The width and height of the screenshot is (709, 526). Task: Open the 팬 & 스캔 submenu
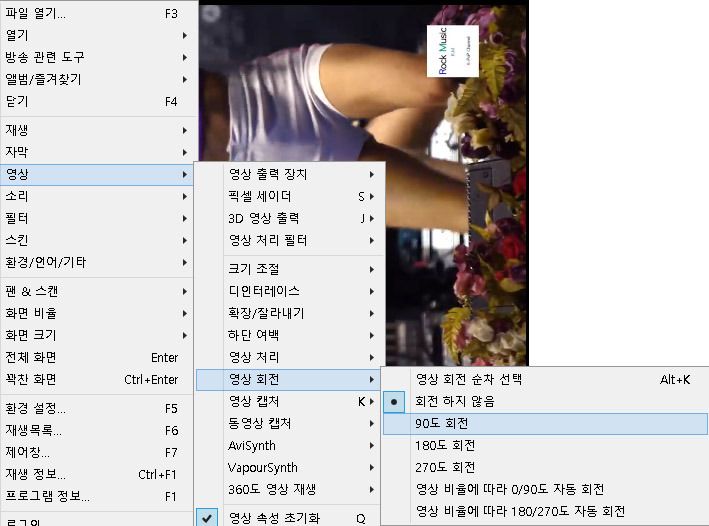click(97, 291)
